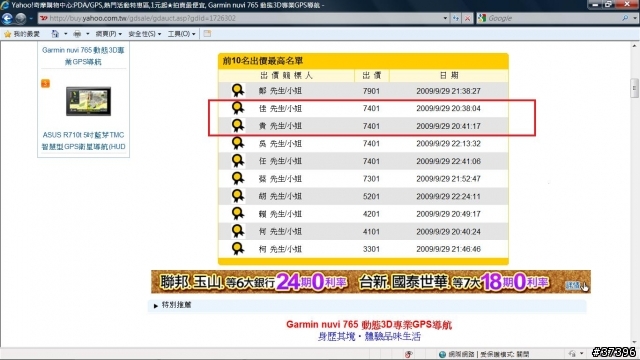Open the 網頁(P) menu
The image size is (640, 360).
[109, 34]
